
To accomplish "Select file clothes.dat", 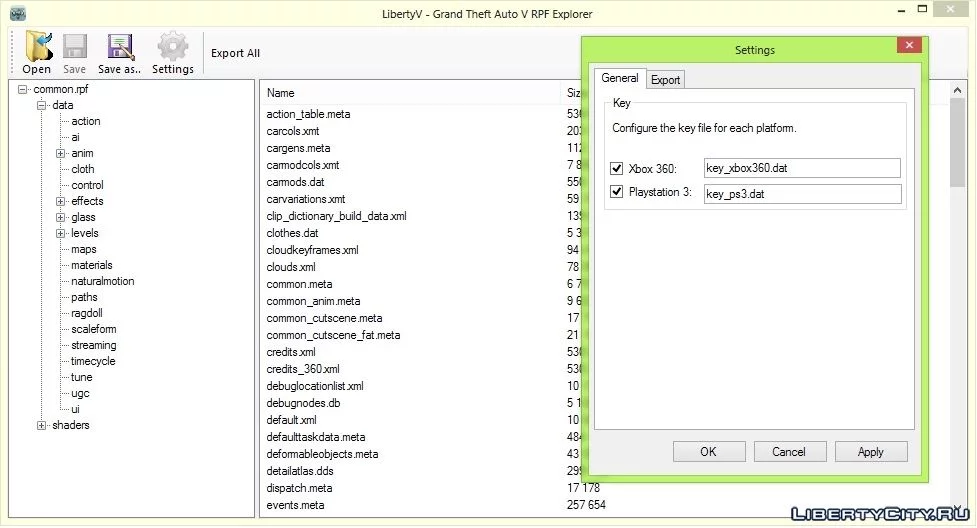I will [x=292, y=233].
